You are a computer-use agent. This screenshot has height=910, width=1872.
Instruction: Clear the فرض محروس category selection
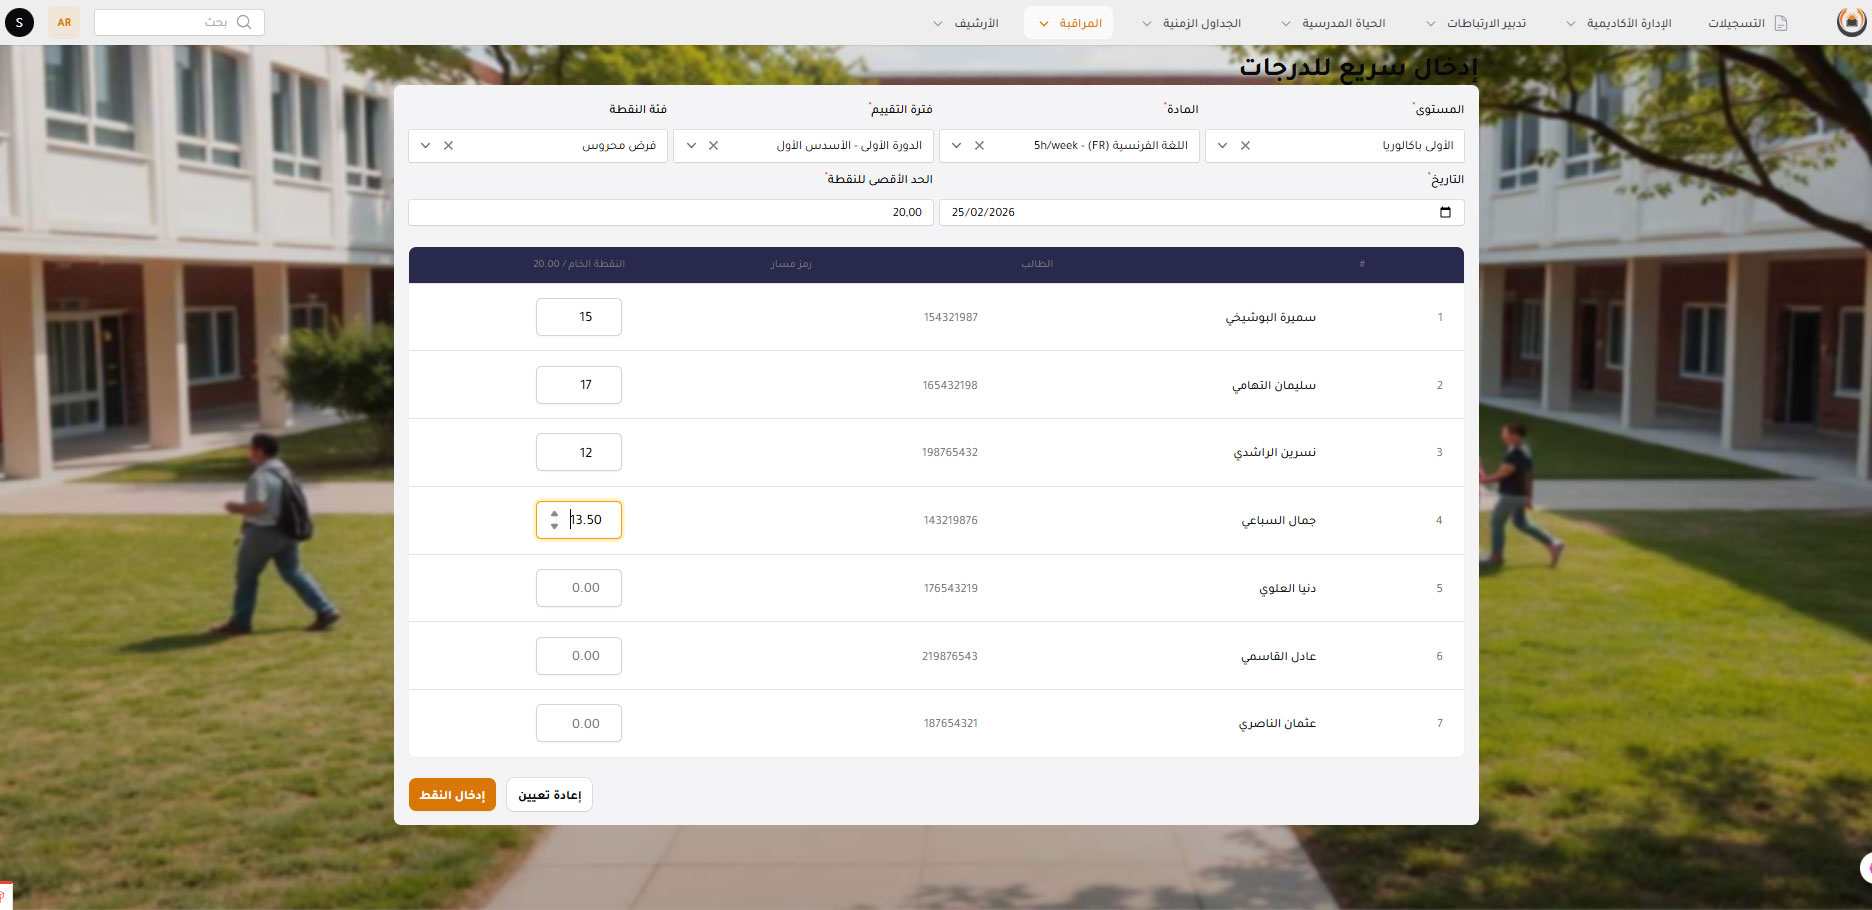tap(448, 146)
